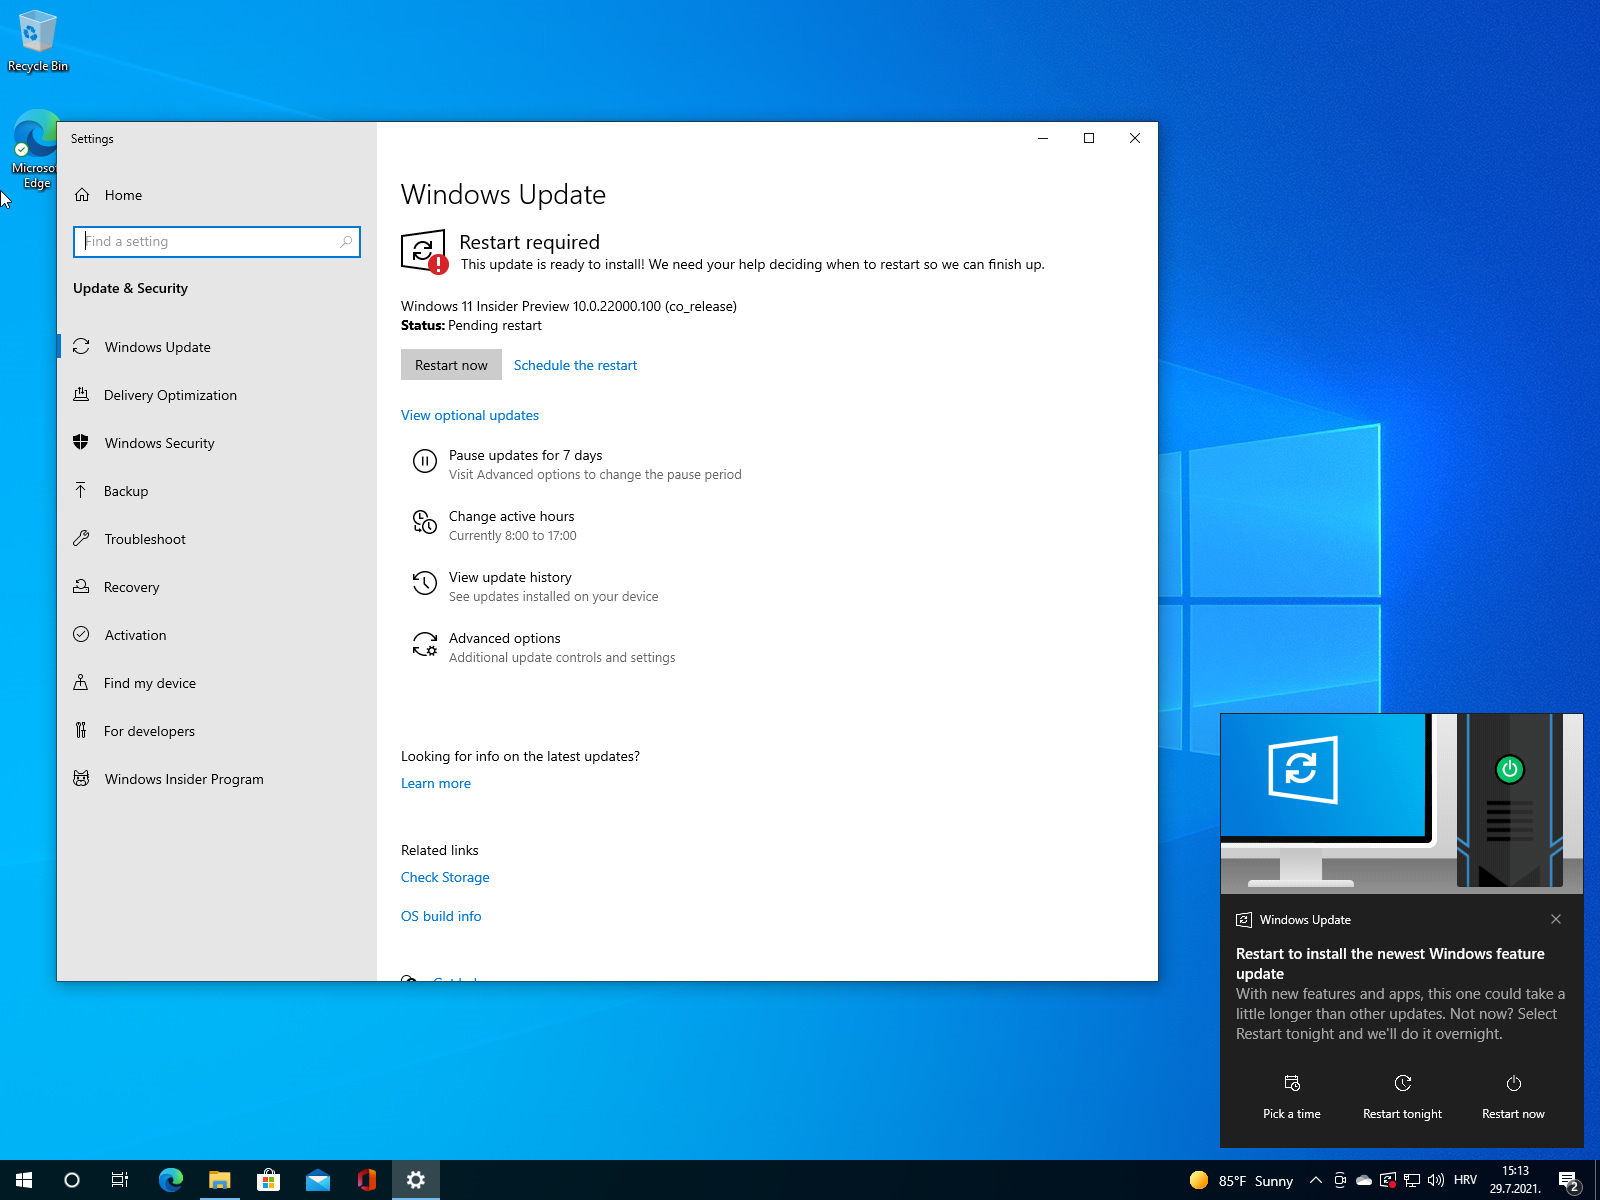Screen dimensions: 1600x1200
Task: Open Delivery Optimization settings page
Action: [x=170, y=395]
